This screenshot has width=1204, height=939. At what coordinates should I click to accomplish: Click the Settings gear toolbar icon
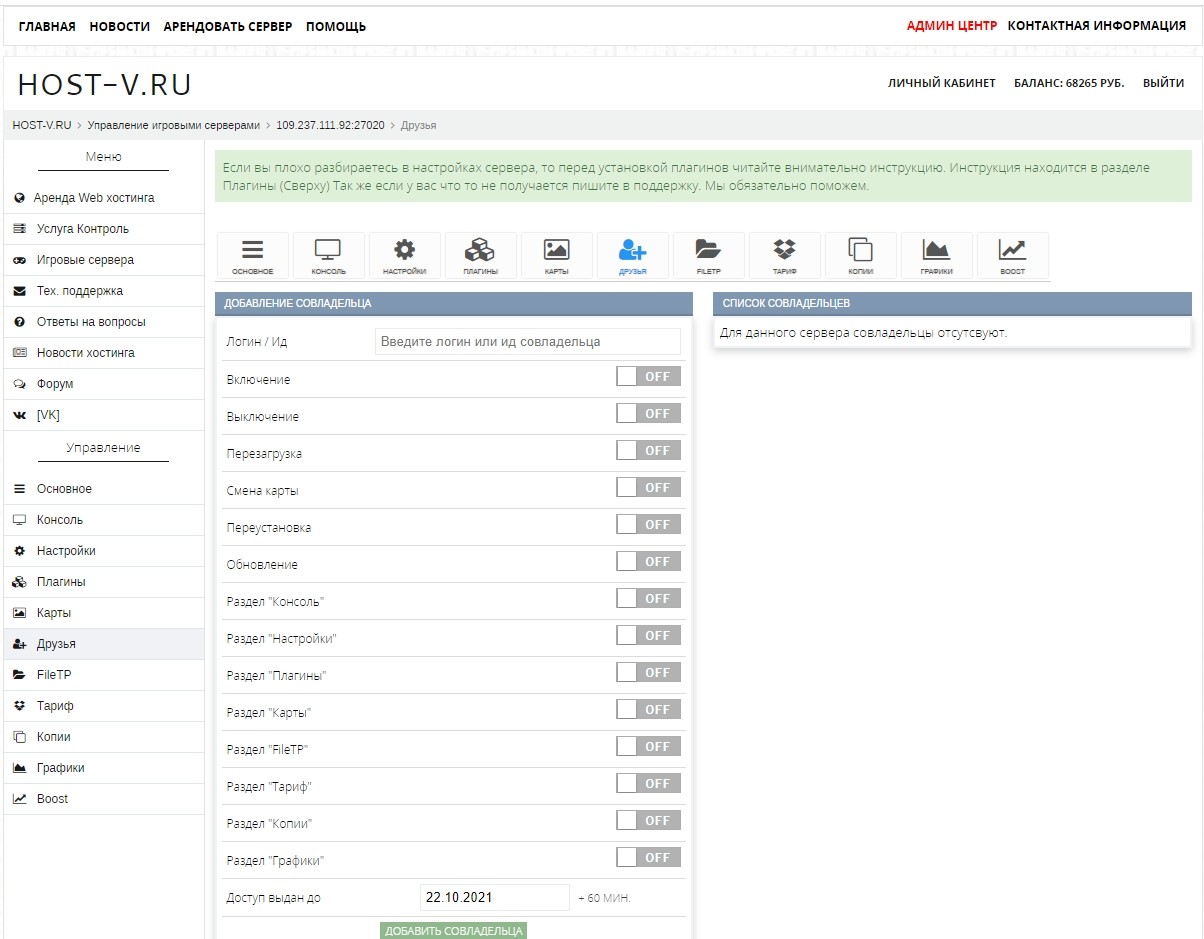[404, 256]
